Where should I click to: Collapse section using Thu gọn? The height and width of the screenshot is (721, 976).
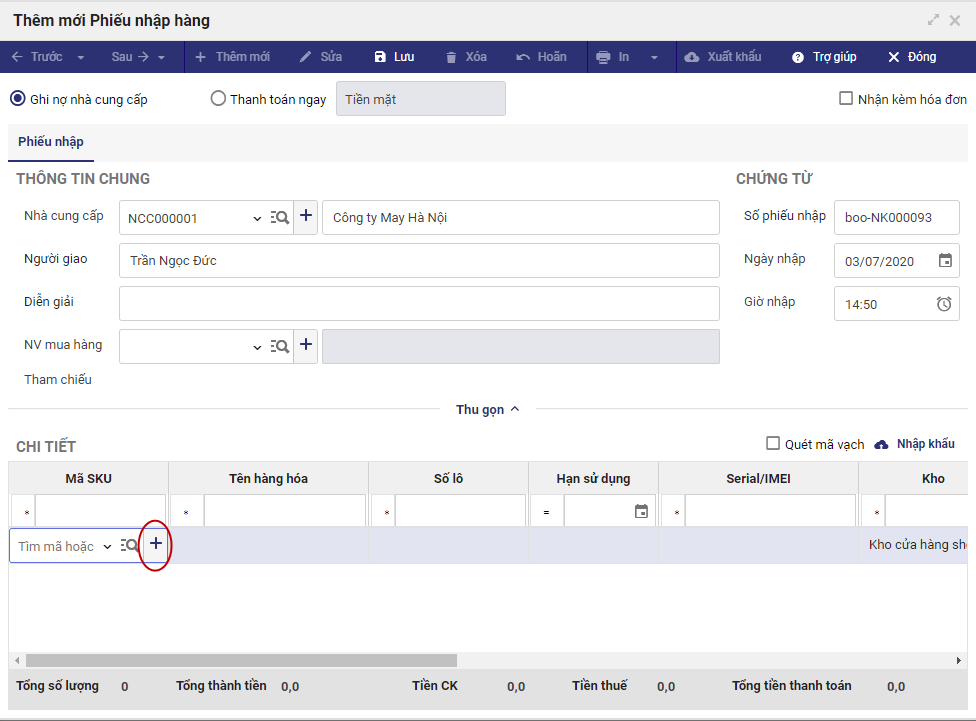point(487,409)
